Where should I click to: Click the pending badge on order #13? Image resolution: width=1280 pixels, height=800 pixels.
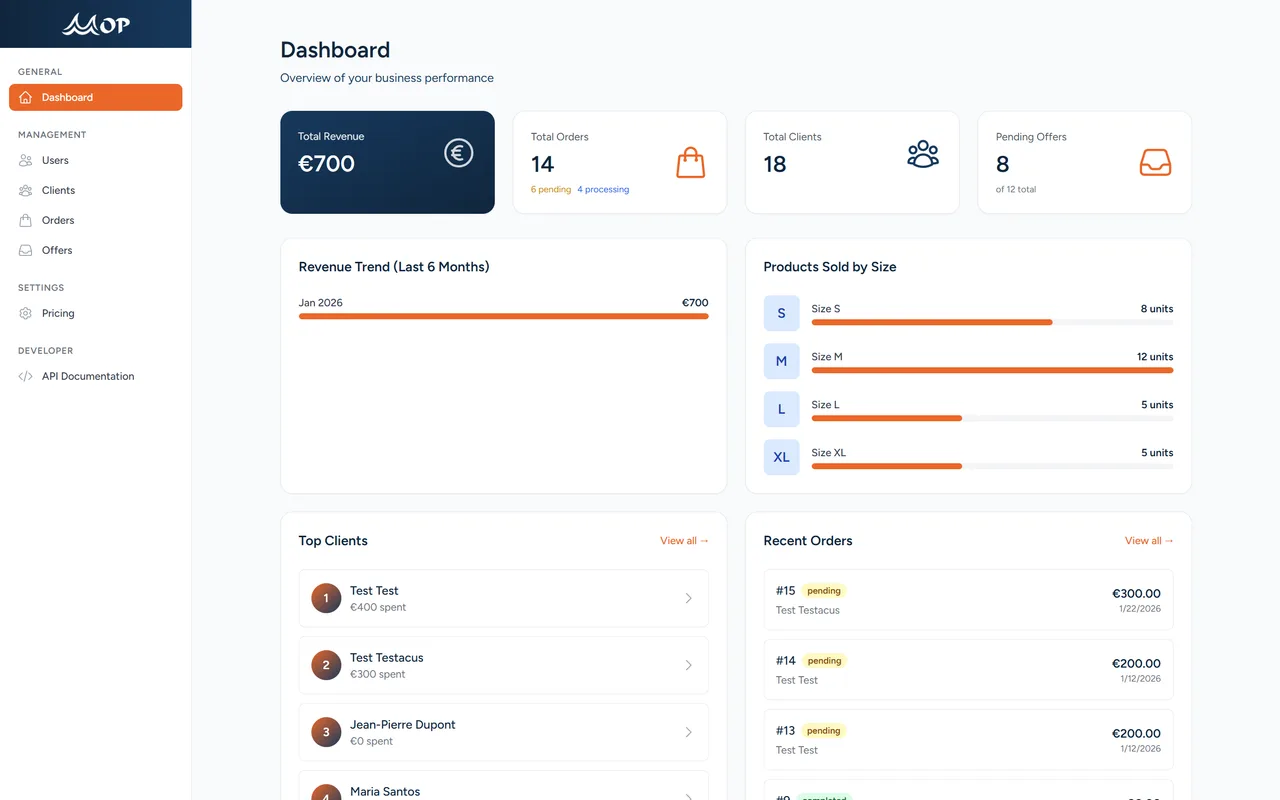pos(824,731)
